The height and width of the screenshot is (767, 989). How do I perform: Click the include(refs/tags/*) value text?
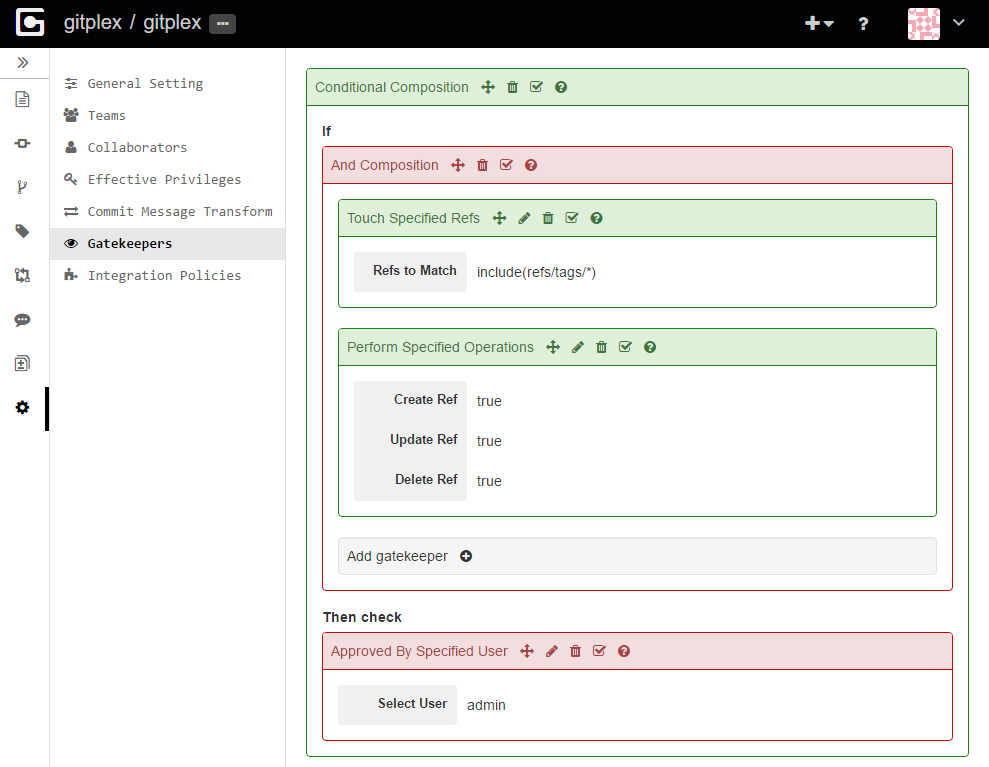(x=536, y=272)
